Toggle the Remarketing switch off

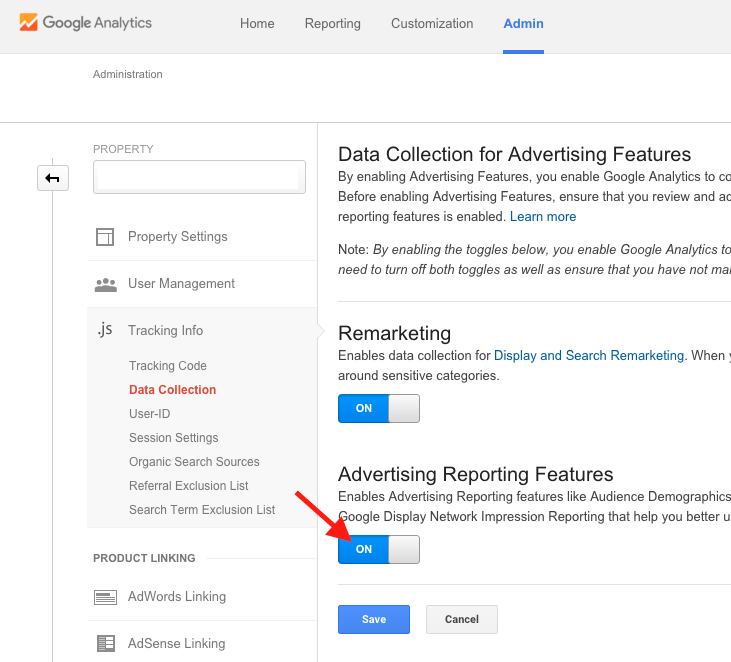379,408
